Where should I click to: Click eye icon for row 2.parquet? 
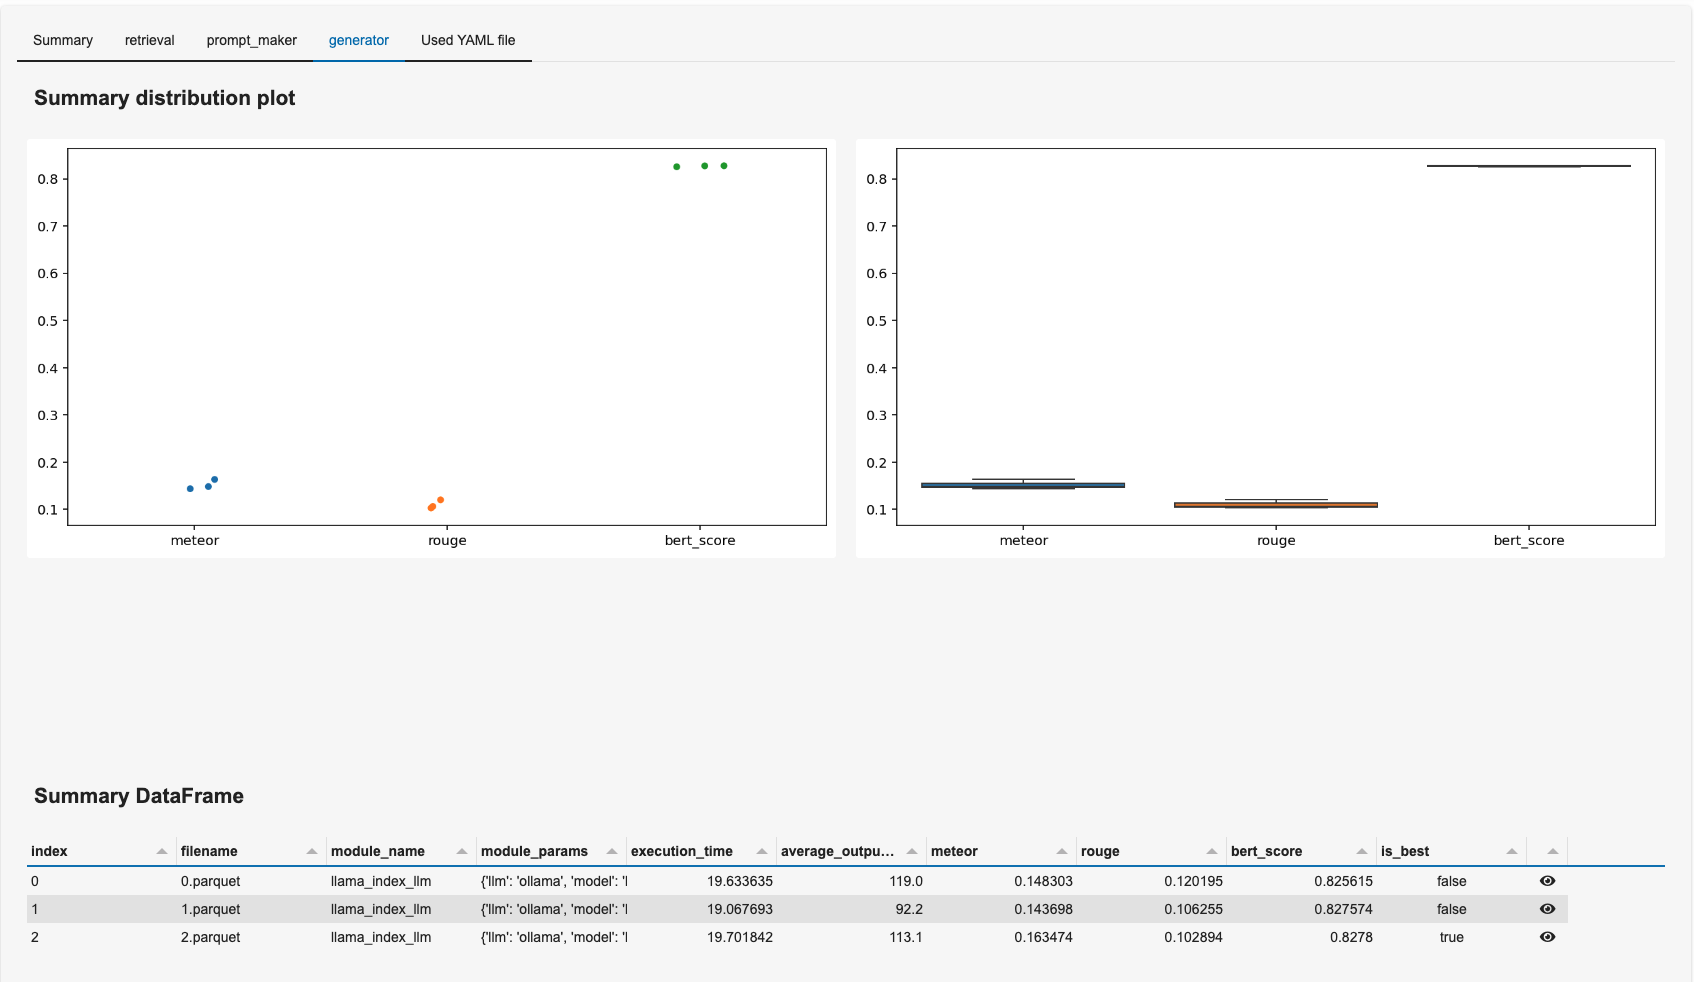click(x=1547, y=937)
